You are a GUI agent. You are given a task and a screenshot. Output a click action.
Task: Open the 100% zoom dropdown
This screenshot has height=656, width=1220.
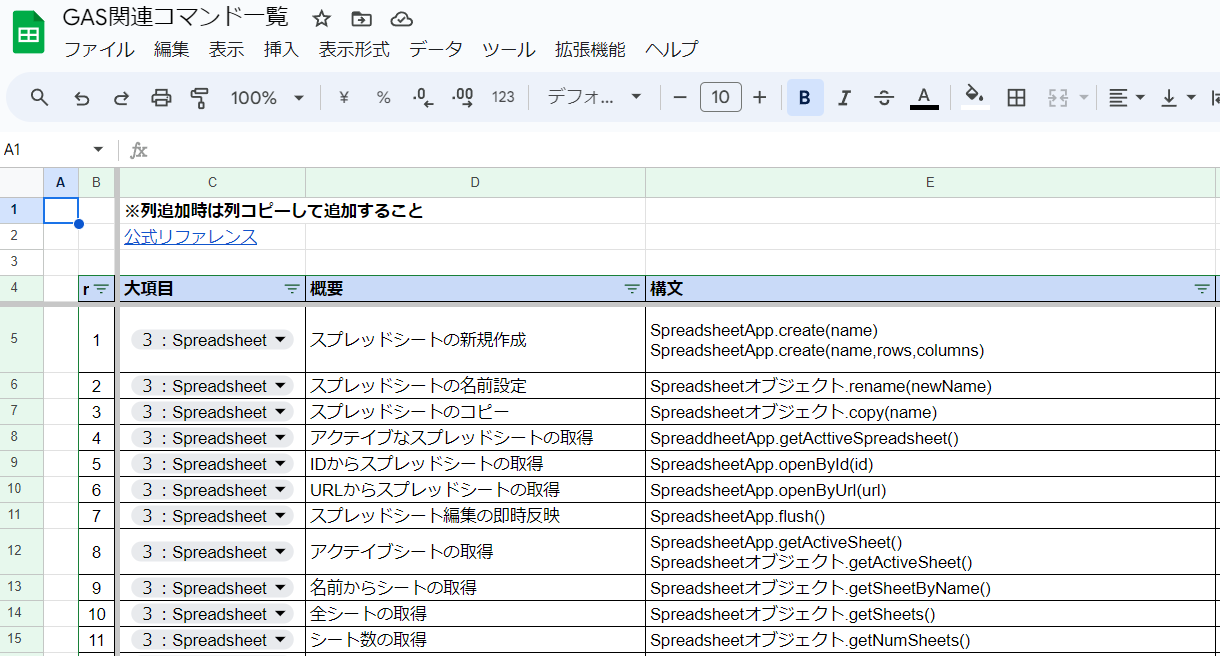click(267, 97)
